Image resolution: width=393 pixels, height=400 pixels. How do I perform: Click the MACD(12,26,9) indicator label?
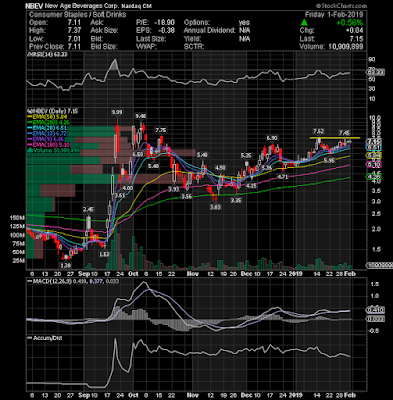click(x=50, y=281)
